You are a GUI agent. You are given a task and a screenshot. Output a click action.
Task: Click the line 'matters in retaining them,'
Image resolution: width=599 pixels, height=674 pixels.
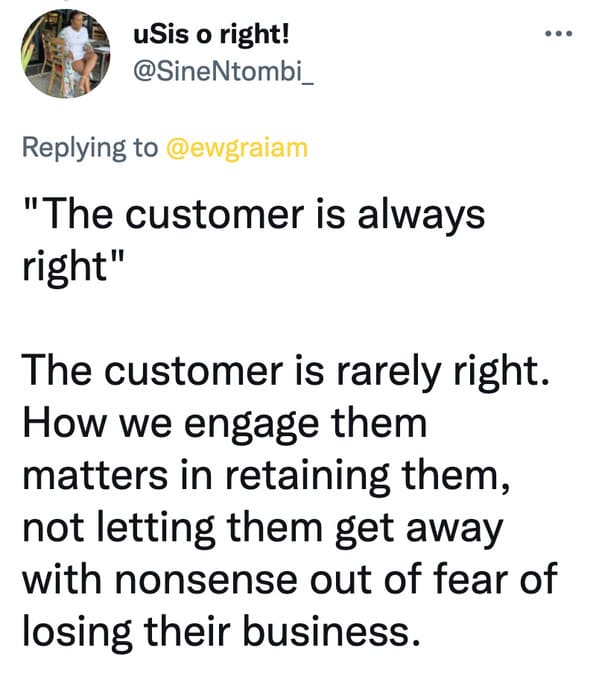pyautogui.click(x=266, y=475)
